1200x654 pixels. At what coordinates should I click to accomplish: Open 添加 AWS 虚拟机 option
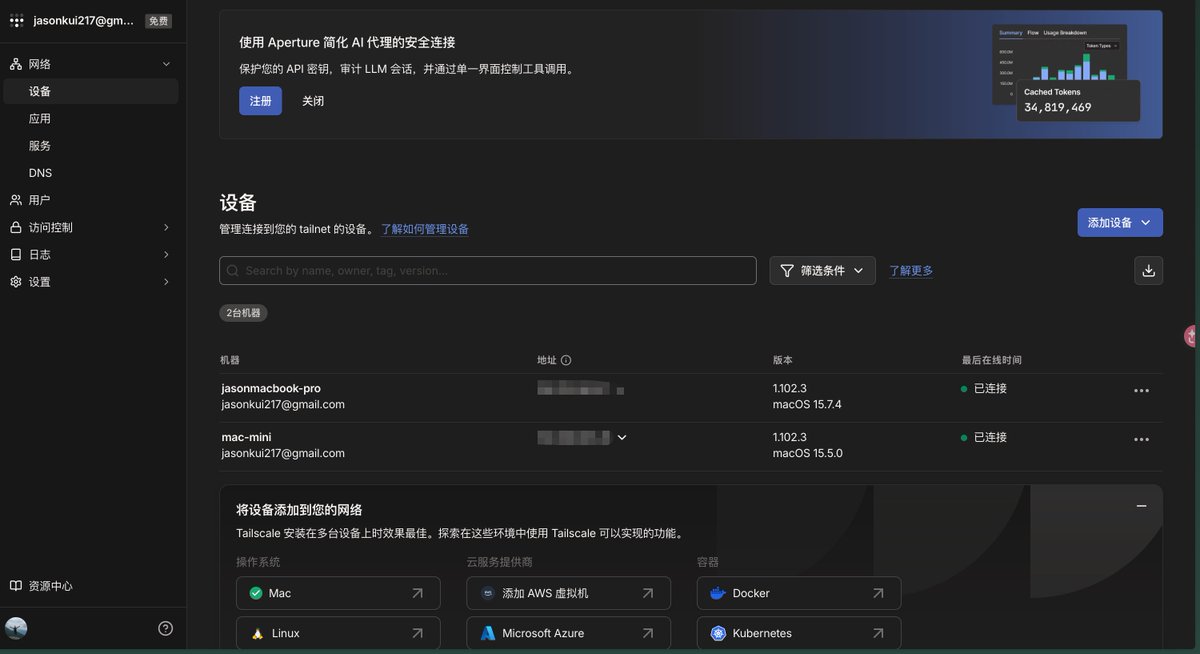pos(568,593)
